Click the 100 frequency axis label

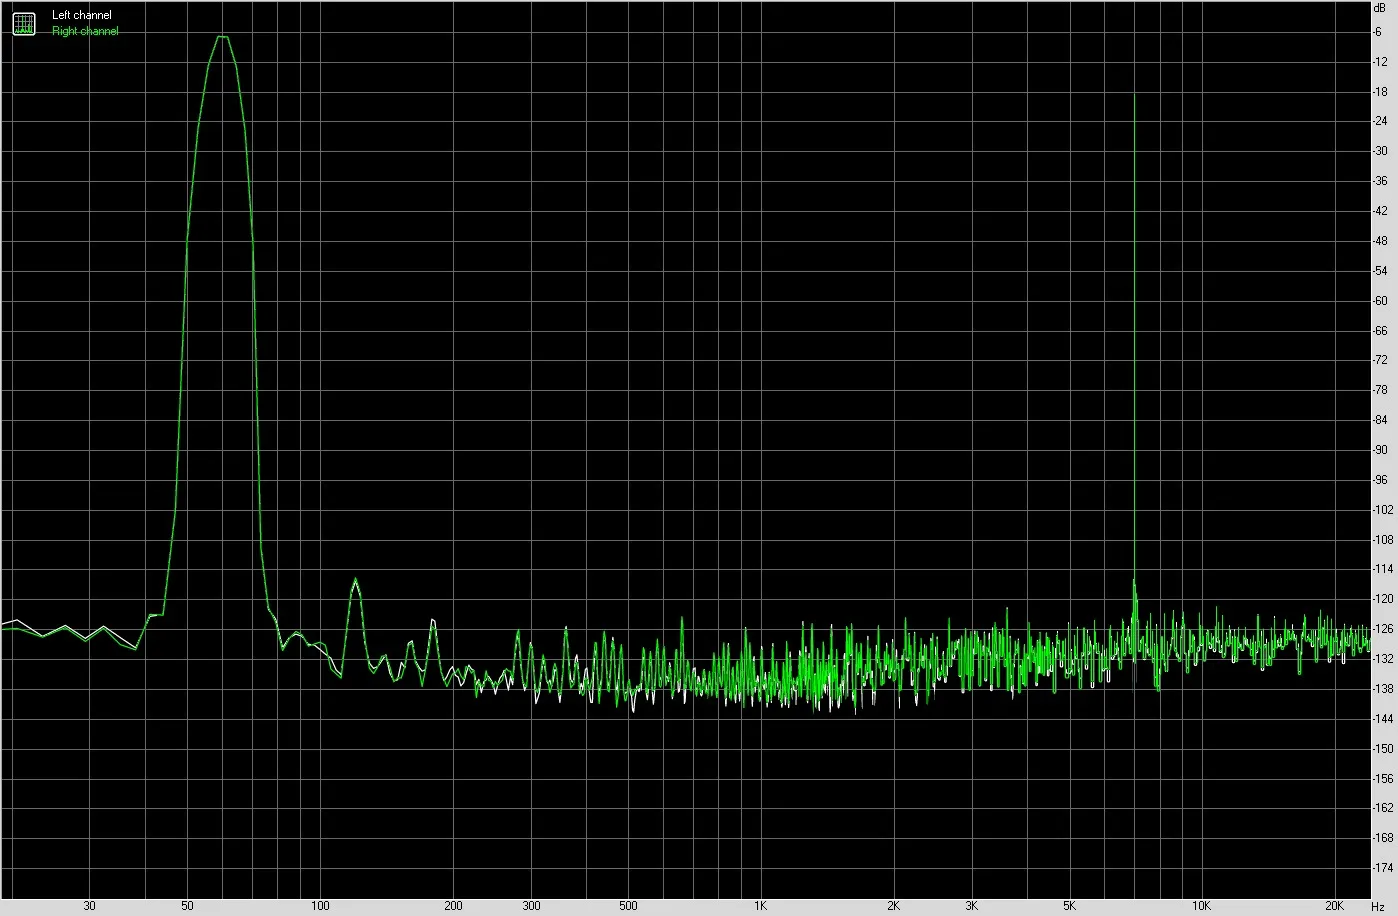[x=320, y=906]
